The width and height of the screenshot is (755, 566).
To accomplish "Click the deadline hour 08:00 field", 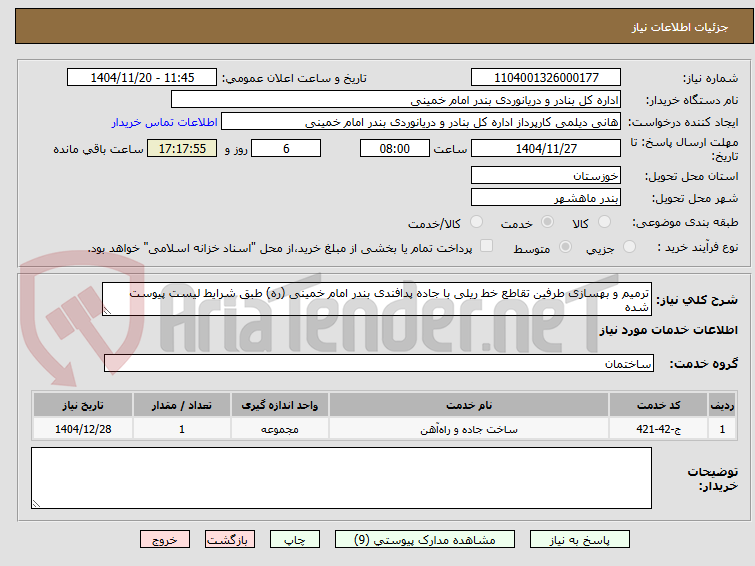I will pyautogui.click(x=395, y=148).
